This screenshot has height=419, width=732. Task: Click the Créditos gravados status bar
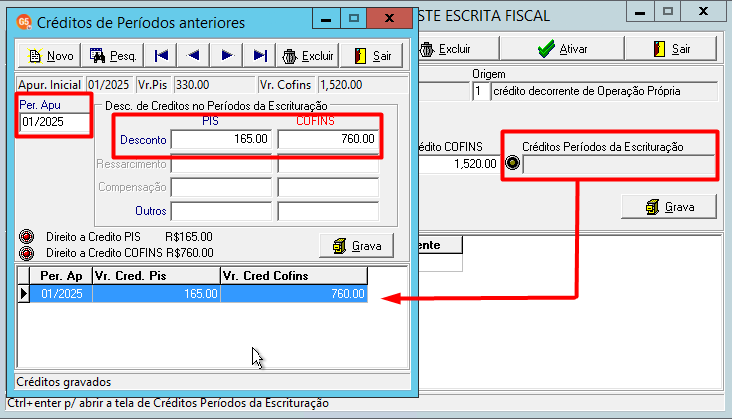[212, 382]
